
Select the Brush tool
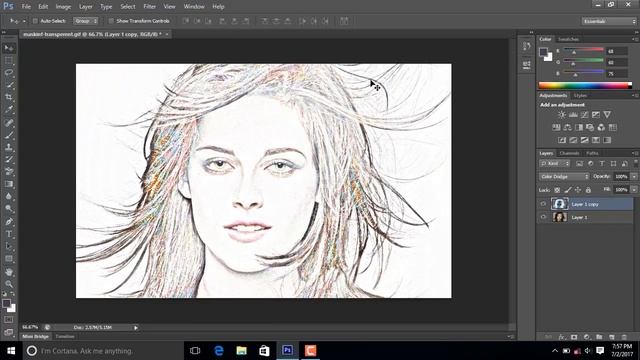click(x=9, y=135)
